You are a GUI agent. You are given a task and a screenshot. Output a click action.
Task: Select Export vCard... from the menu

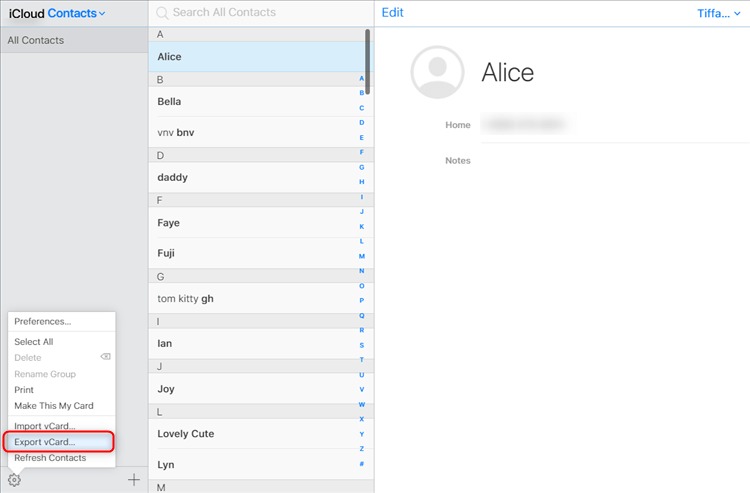44,441
